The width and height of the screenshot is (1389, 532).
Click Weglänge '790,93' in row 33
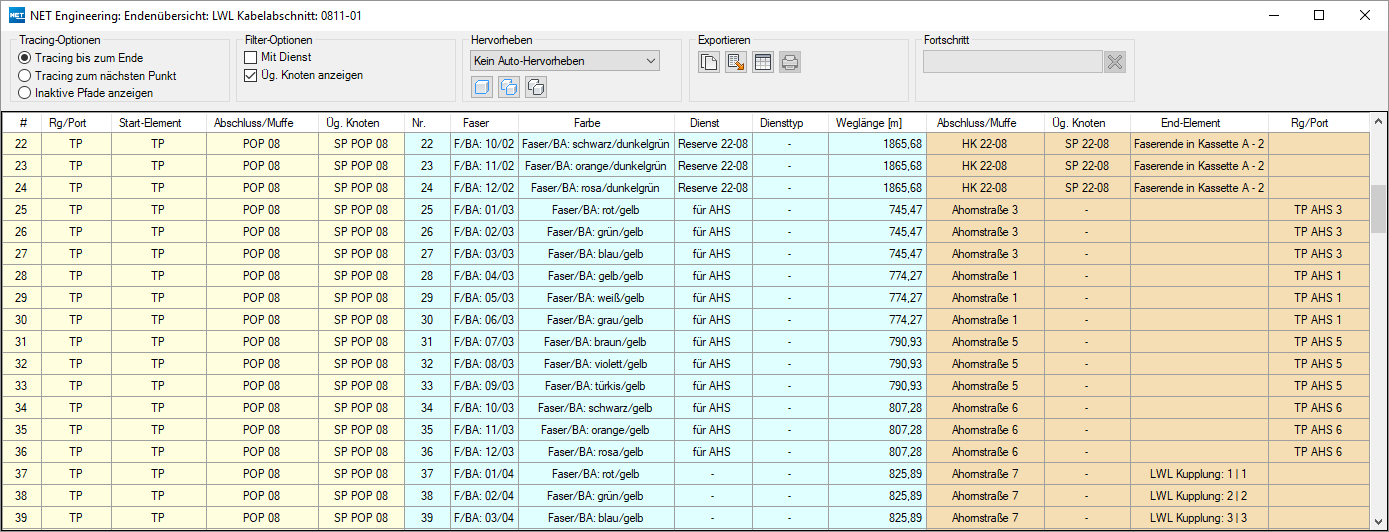click(877, 386)
